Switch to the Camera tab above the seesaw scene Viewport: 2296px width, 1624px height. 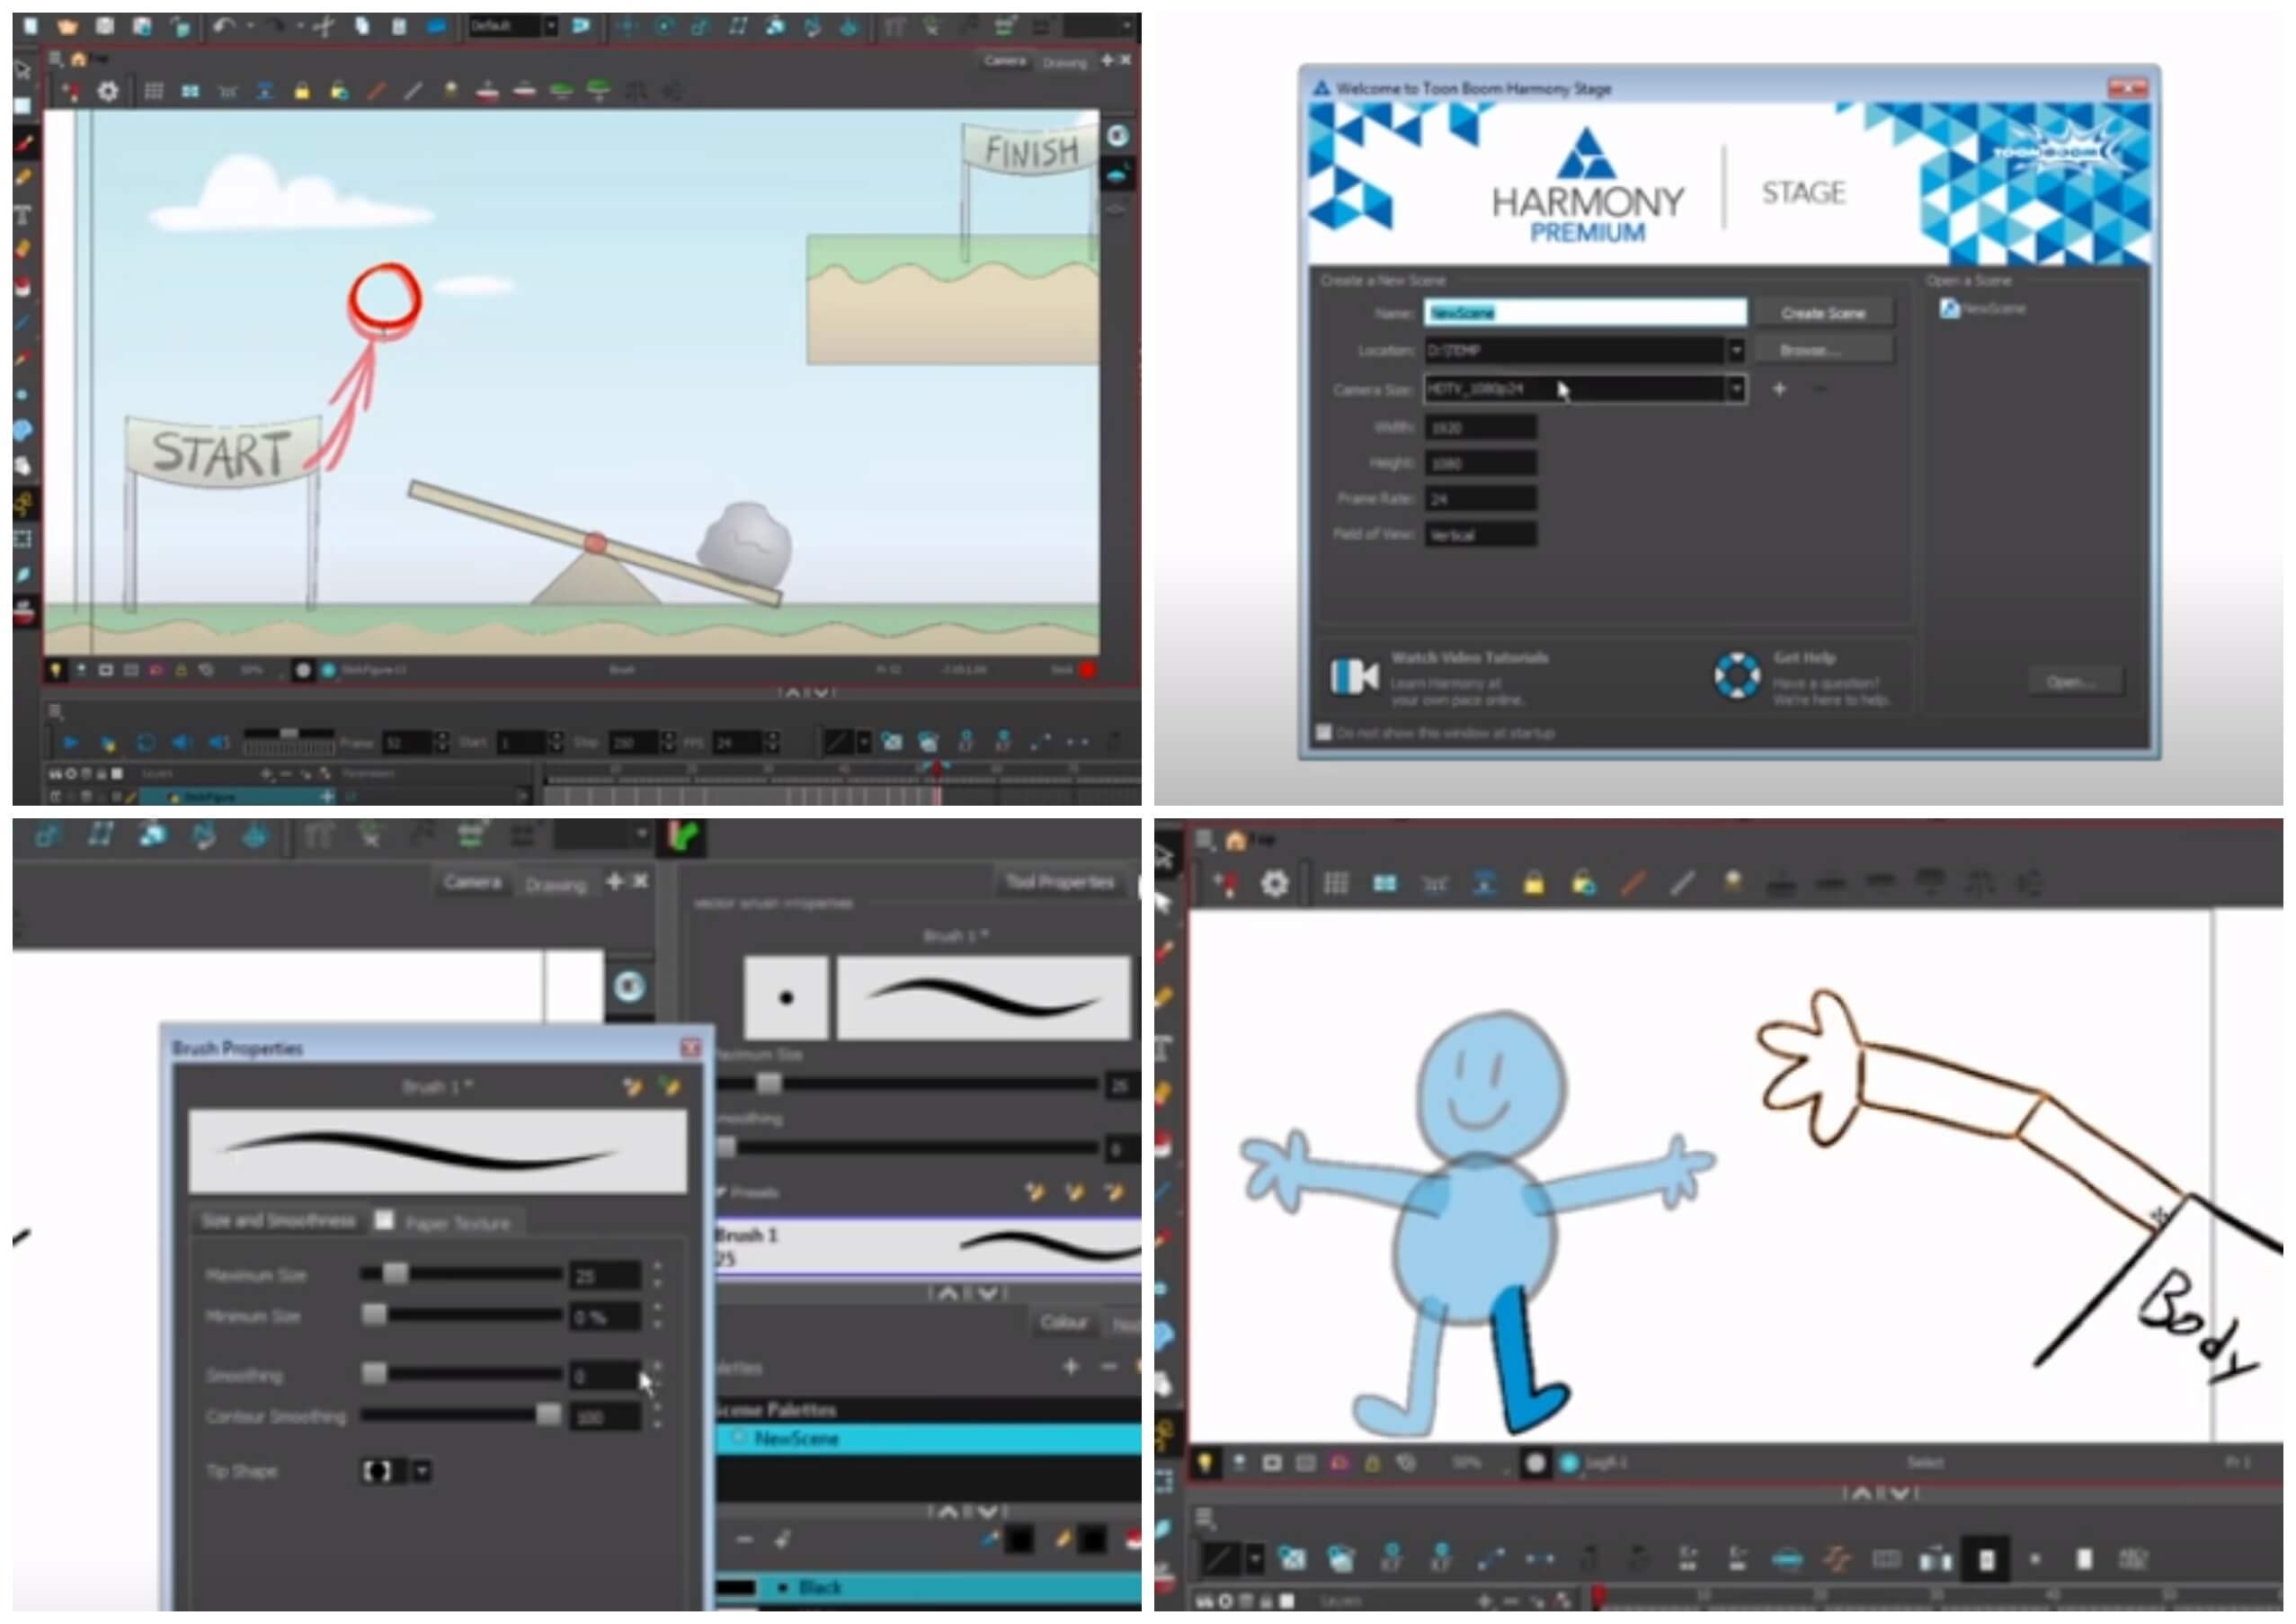[x=1004, y=61]
